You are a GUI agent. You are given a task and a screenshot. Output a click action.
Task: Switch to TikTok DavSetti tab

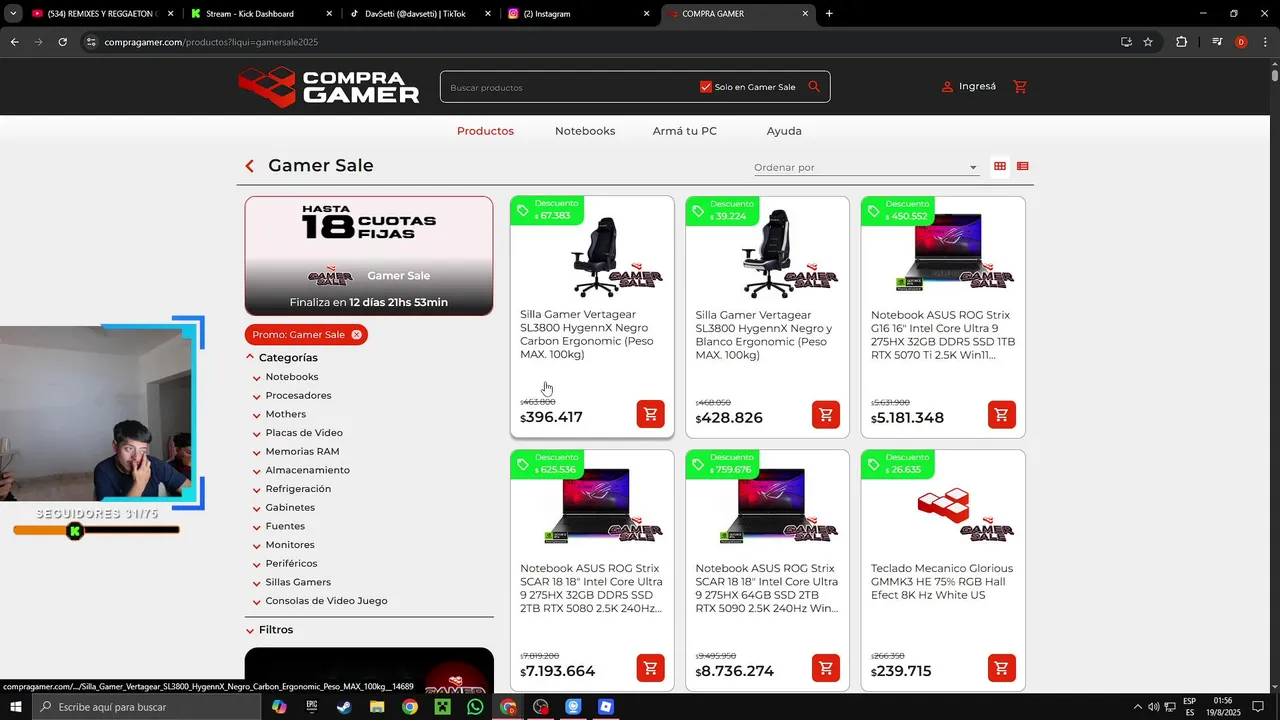point(420,14)
